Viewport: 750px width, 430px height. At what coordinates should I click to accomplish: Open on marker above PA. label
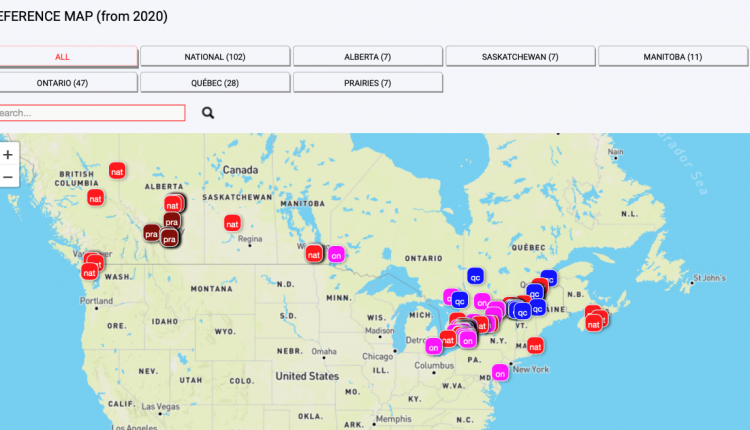[468, 340]
